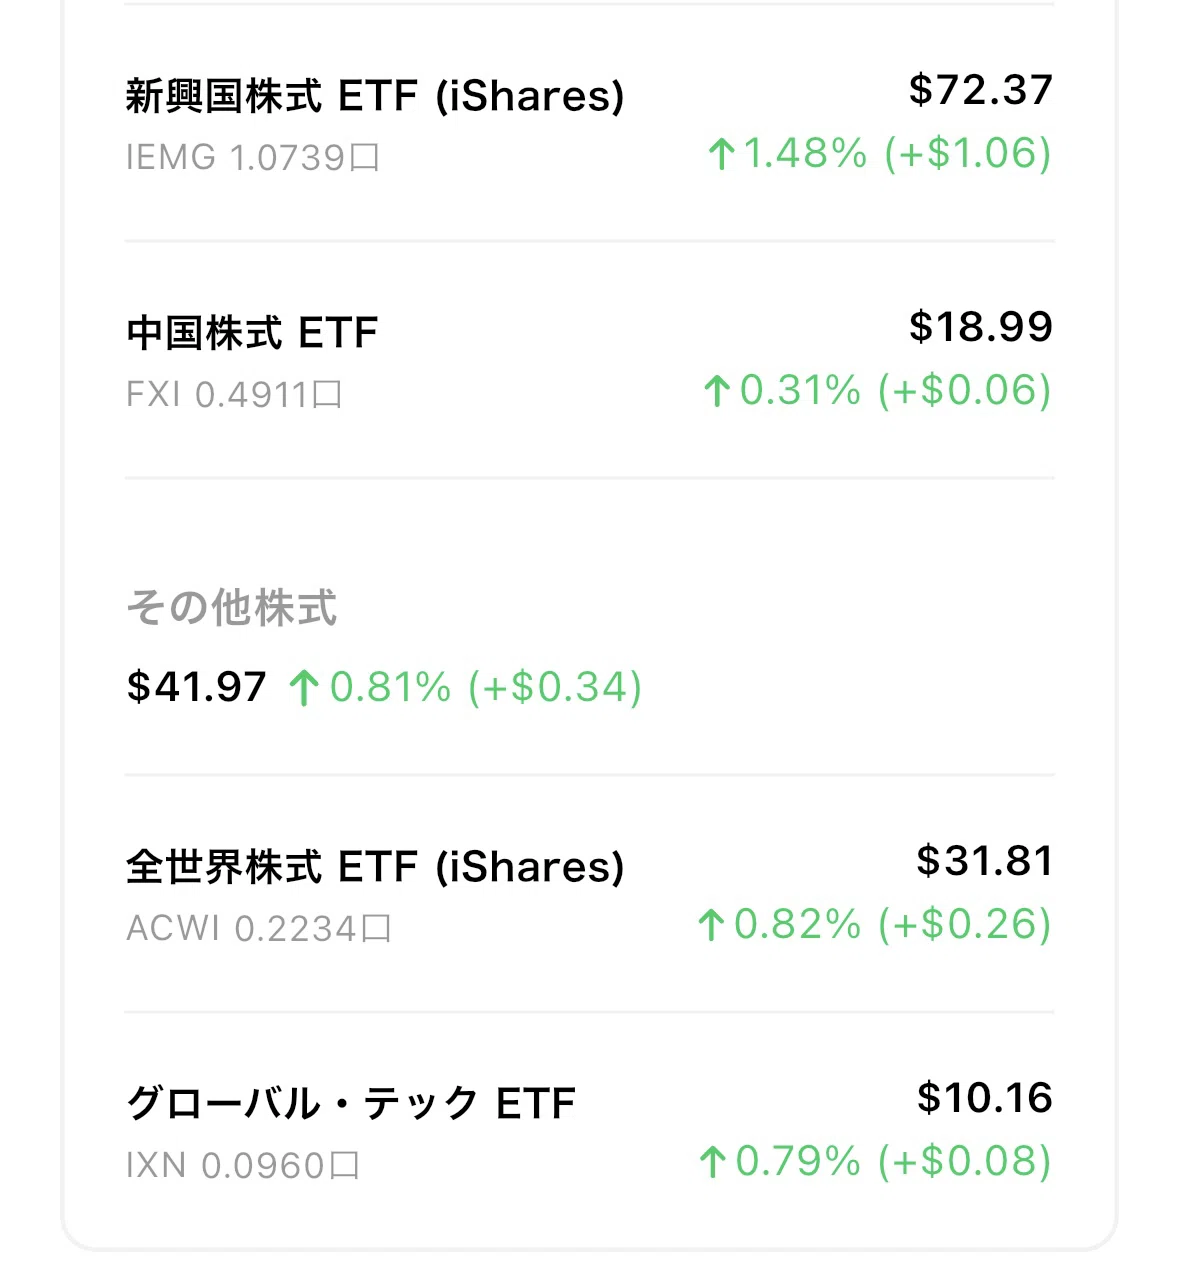Screen dimensions: 1179x1261
Task: Open the 中国株式 ETF holding
Action: [x=589, y=360]
